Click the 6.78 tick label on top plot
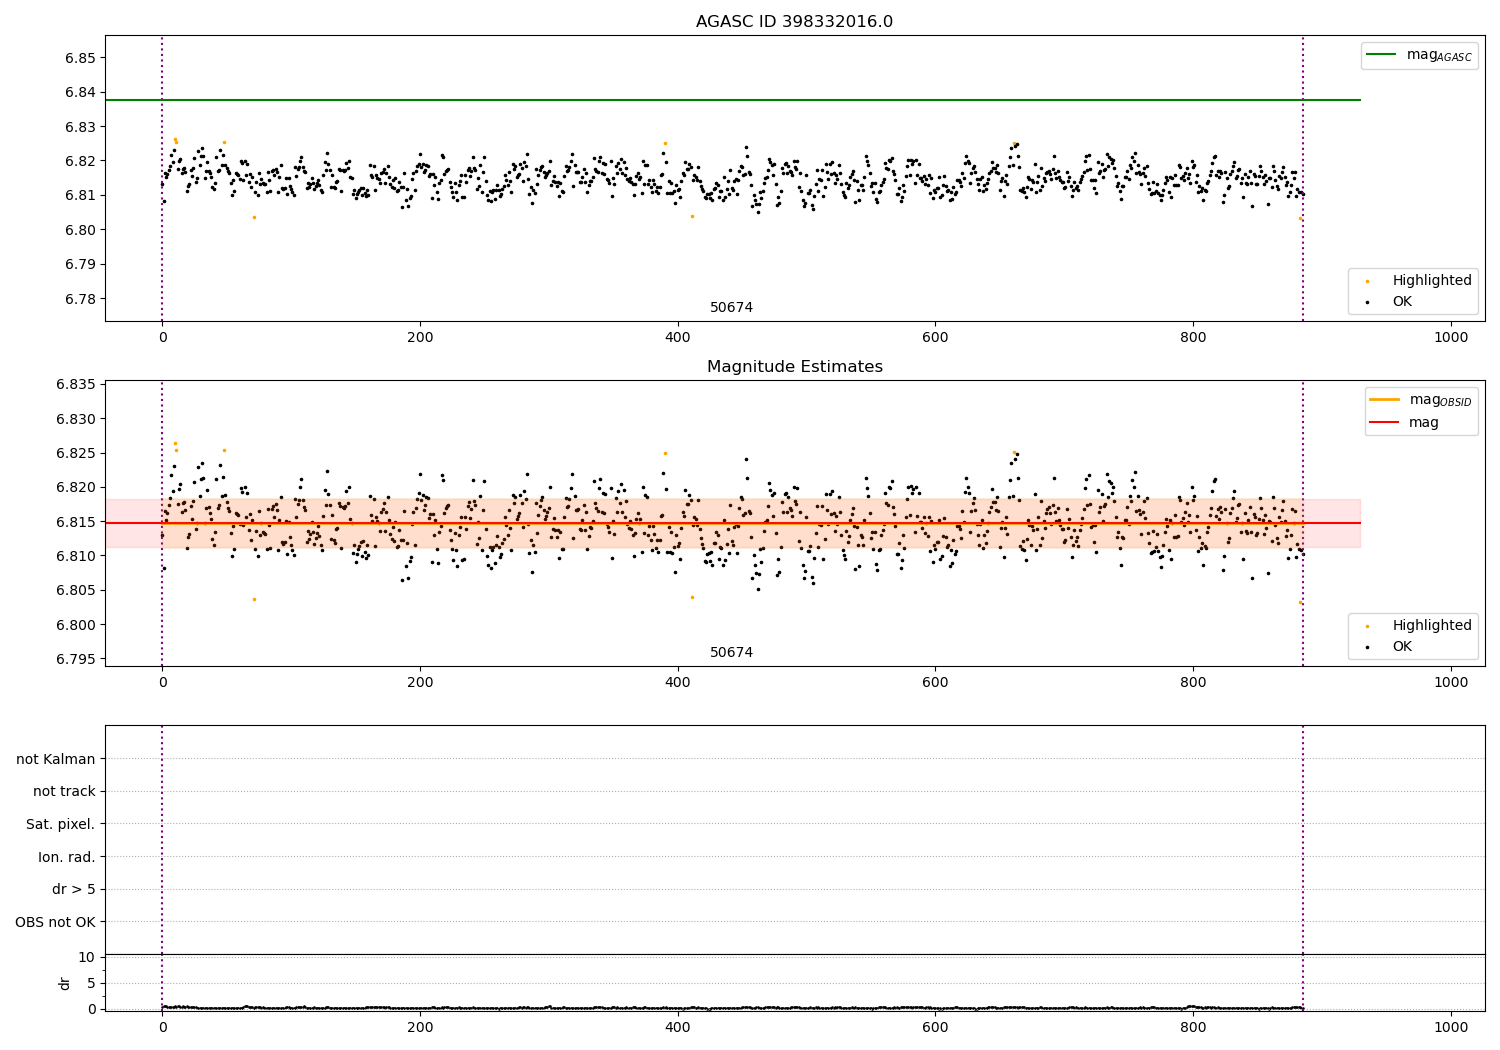1500x1050 pixels. (x=78, y=299)
